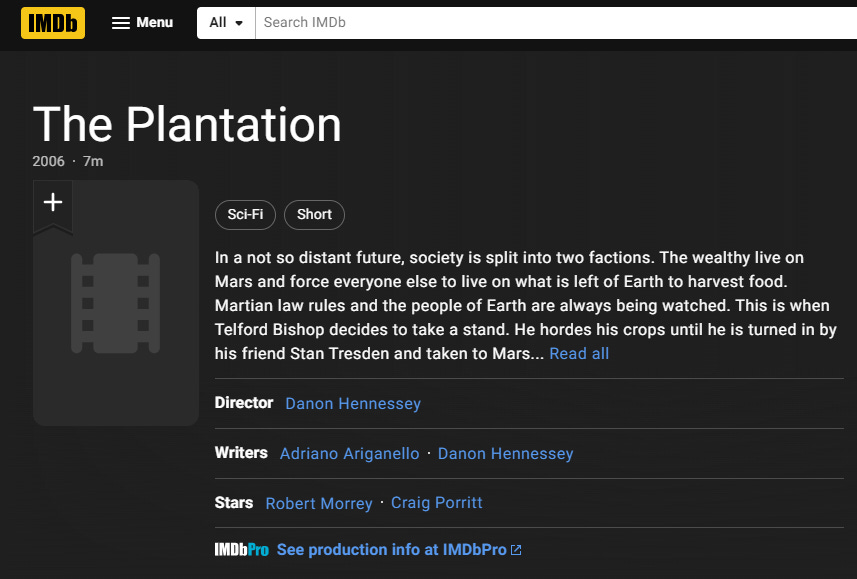Click the release year 2006
Screen dimensions: 857x579
click(48, 161)
